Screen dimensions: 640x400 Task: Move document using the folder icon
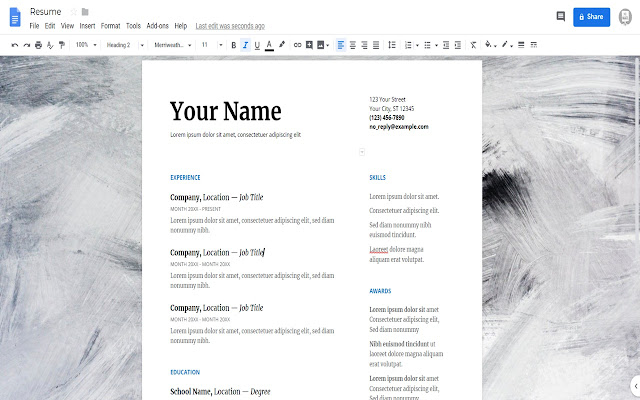(x=85, y=12)
